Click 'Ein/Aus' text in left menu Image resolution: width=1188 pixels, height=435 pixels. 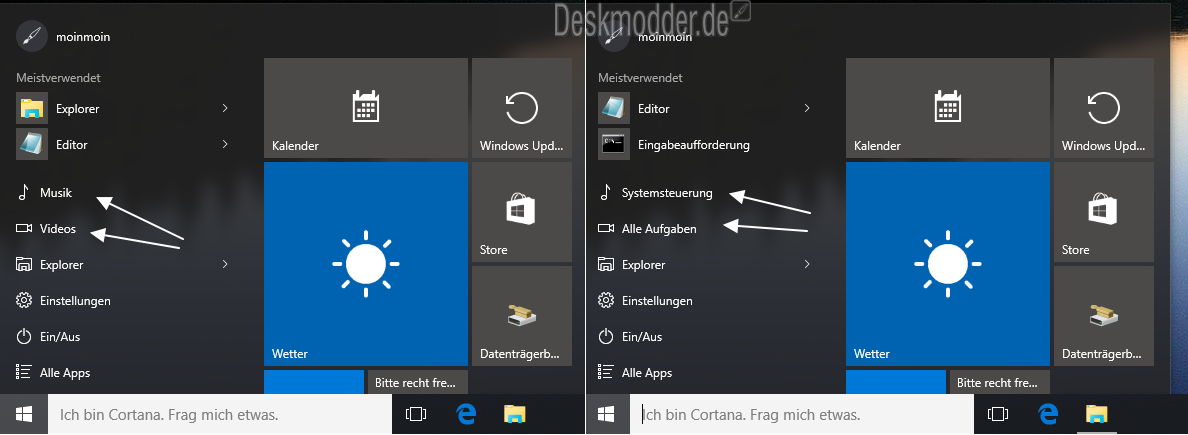pyautogui.click(x=60, y=336)
